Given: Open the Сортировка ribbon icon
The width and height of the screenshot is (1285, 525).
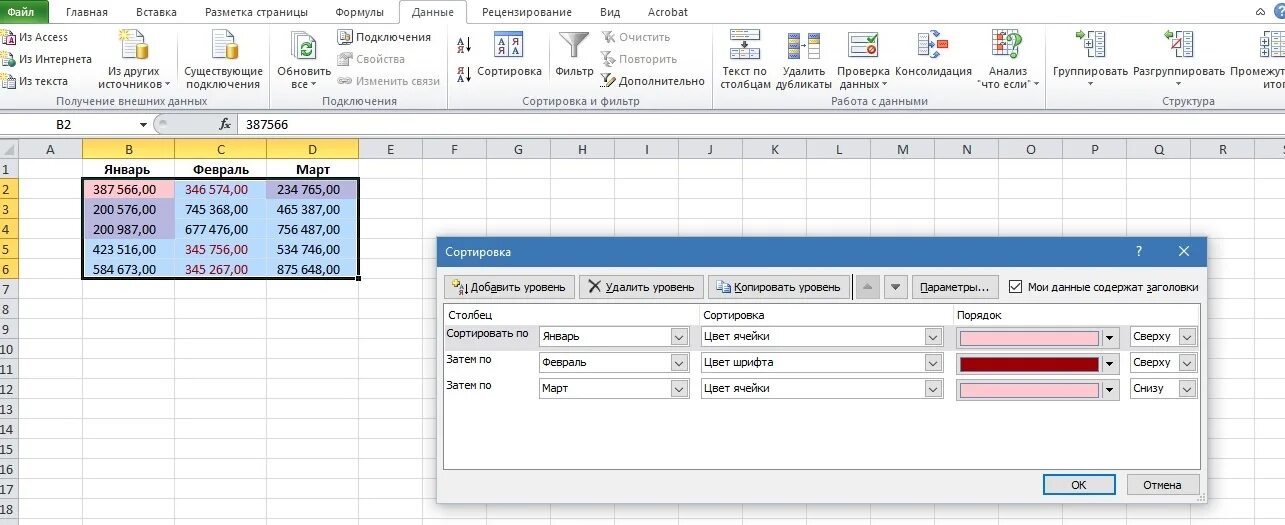Looking at the screenshot, I should 509,55.
